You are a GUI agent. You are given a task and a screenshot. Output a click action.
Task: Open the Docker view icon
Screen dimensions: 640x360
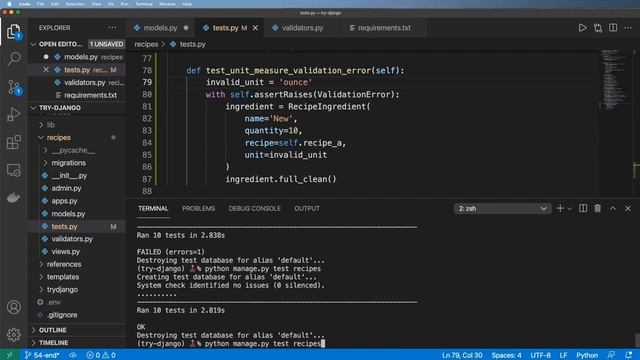coord(13,198)
